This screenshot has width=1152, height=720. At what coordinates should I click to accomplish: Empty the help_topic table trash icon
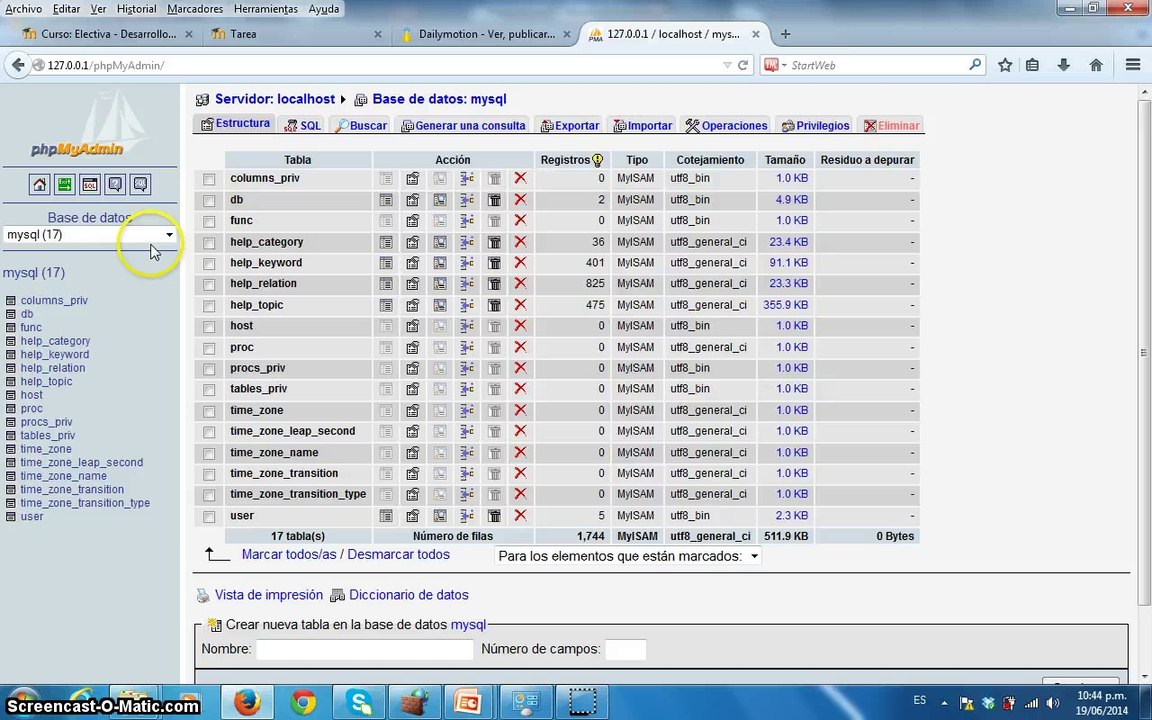tap(494, 305)
